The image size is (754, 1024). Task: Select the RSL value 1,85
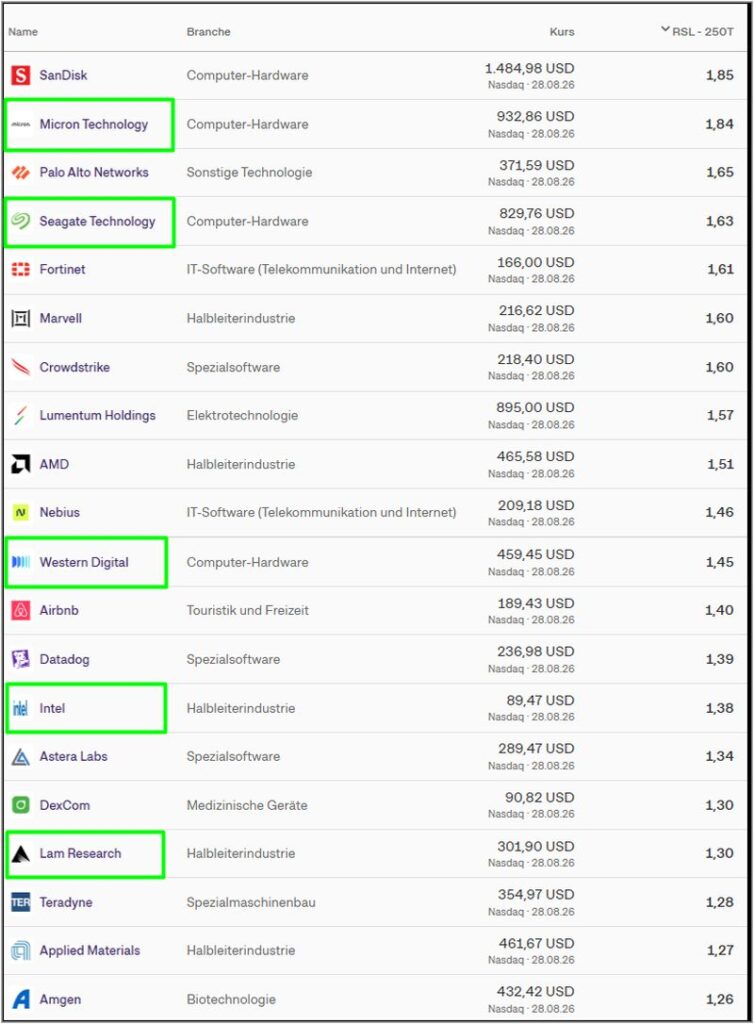pyautogui.click(x=720, y=75)
